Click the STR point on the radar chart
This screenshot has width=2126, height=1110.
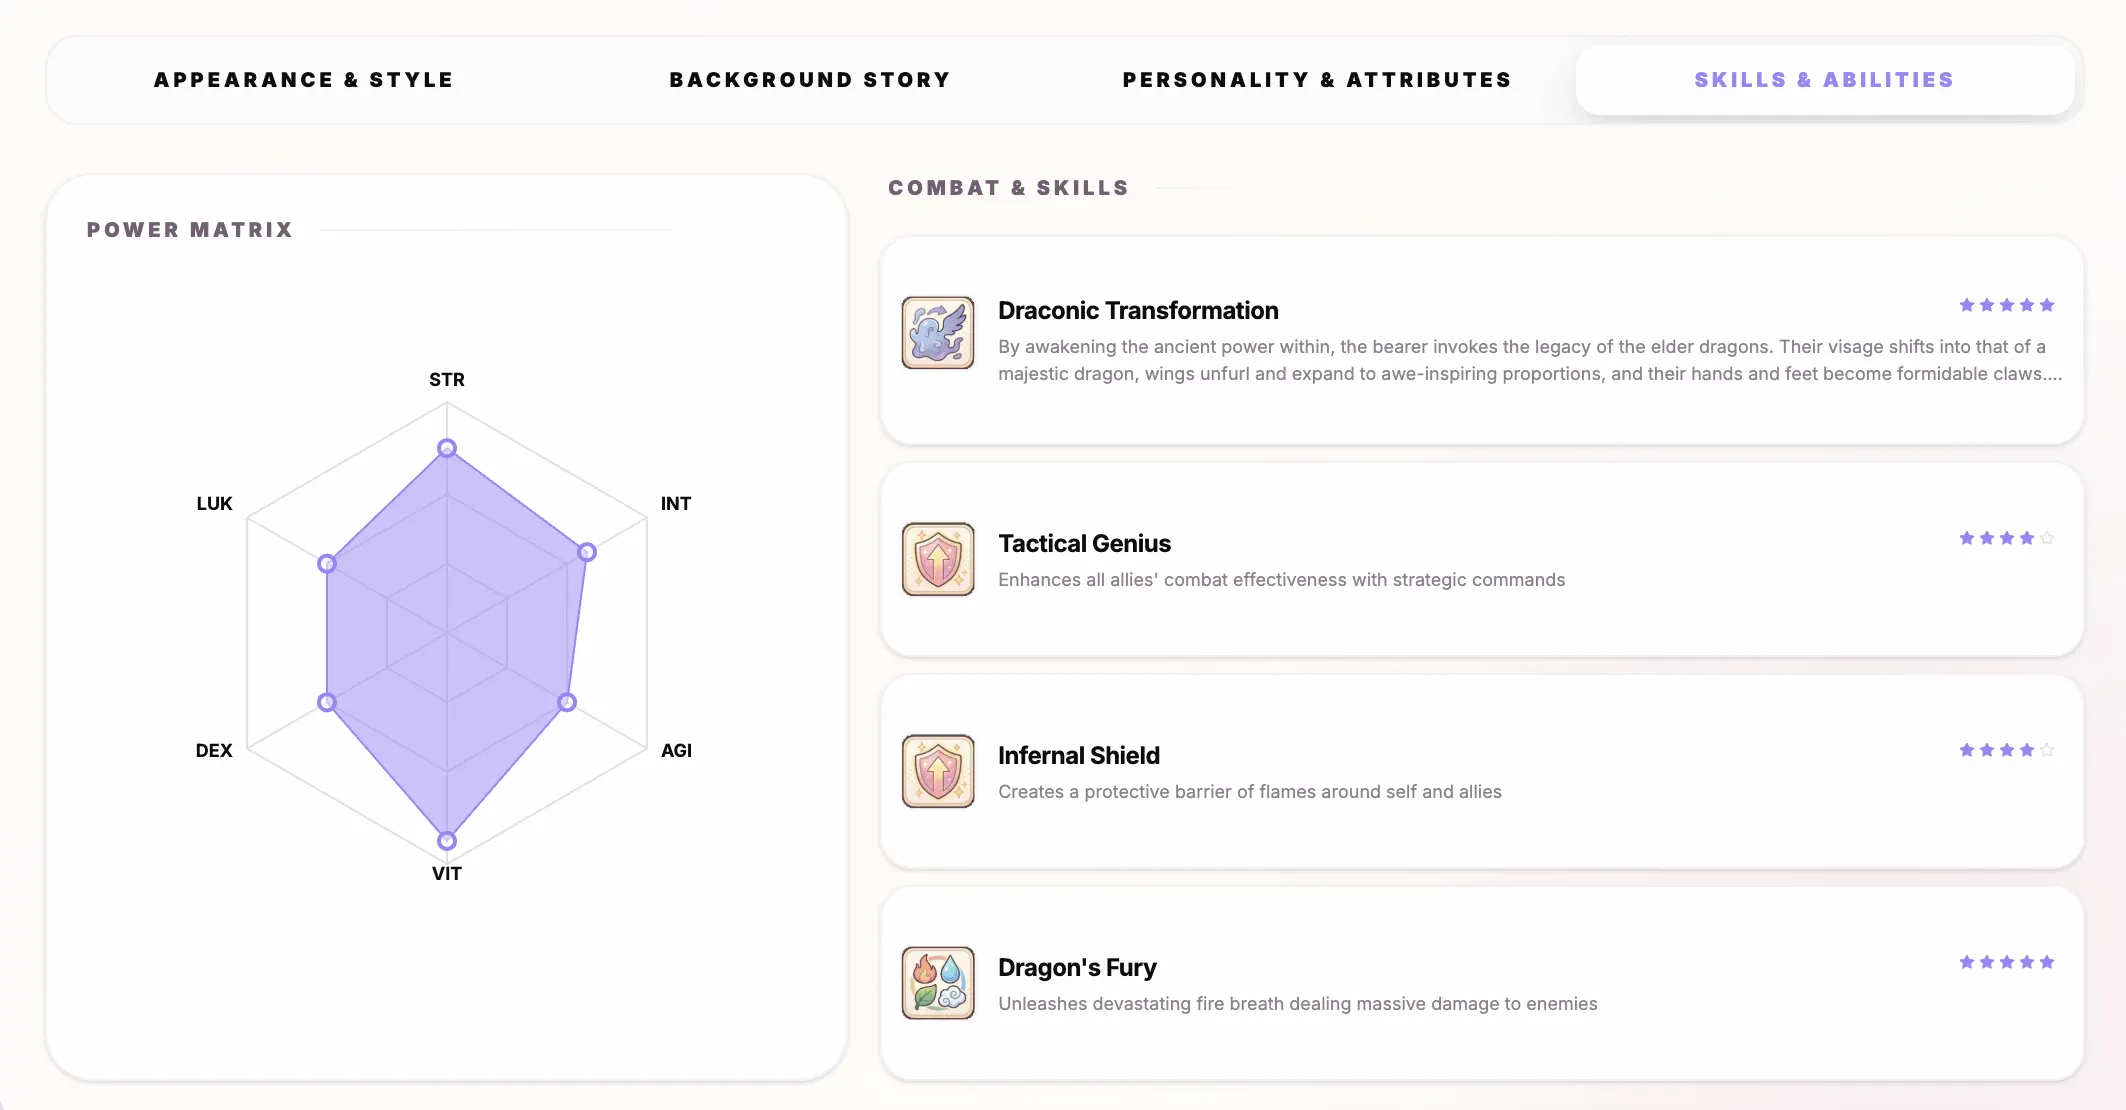tap(447, 448)
